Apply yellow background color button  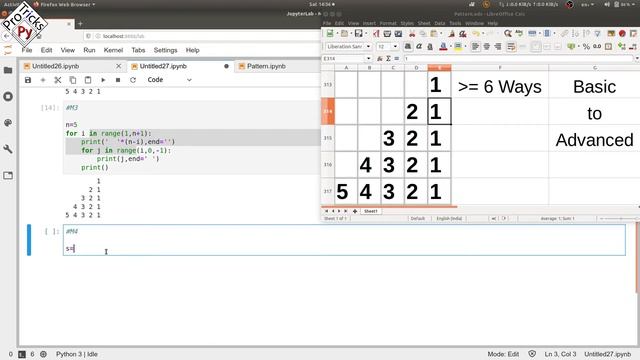tap(458, 47)
